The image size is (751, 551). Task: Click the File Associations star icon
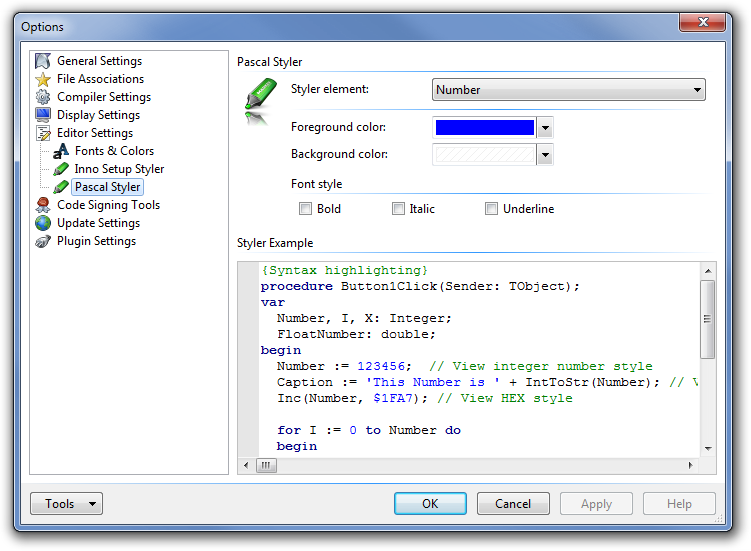[43, 79]
